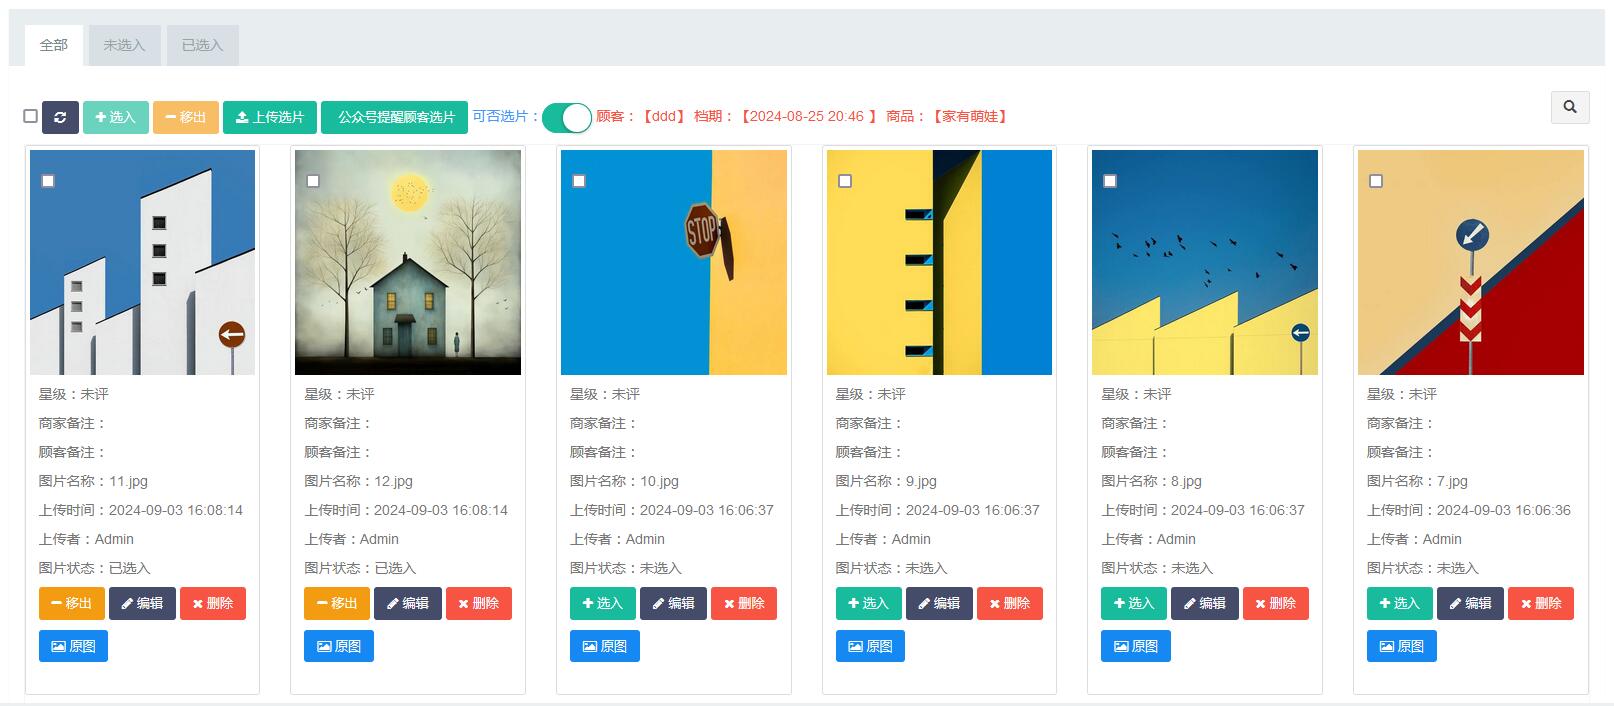Click the flying birds photo thumbnail

[1204, 262]
